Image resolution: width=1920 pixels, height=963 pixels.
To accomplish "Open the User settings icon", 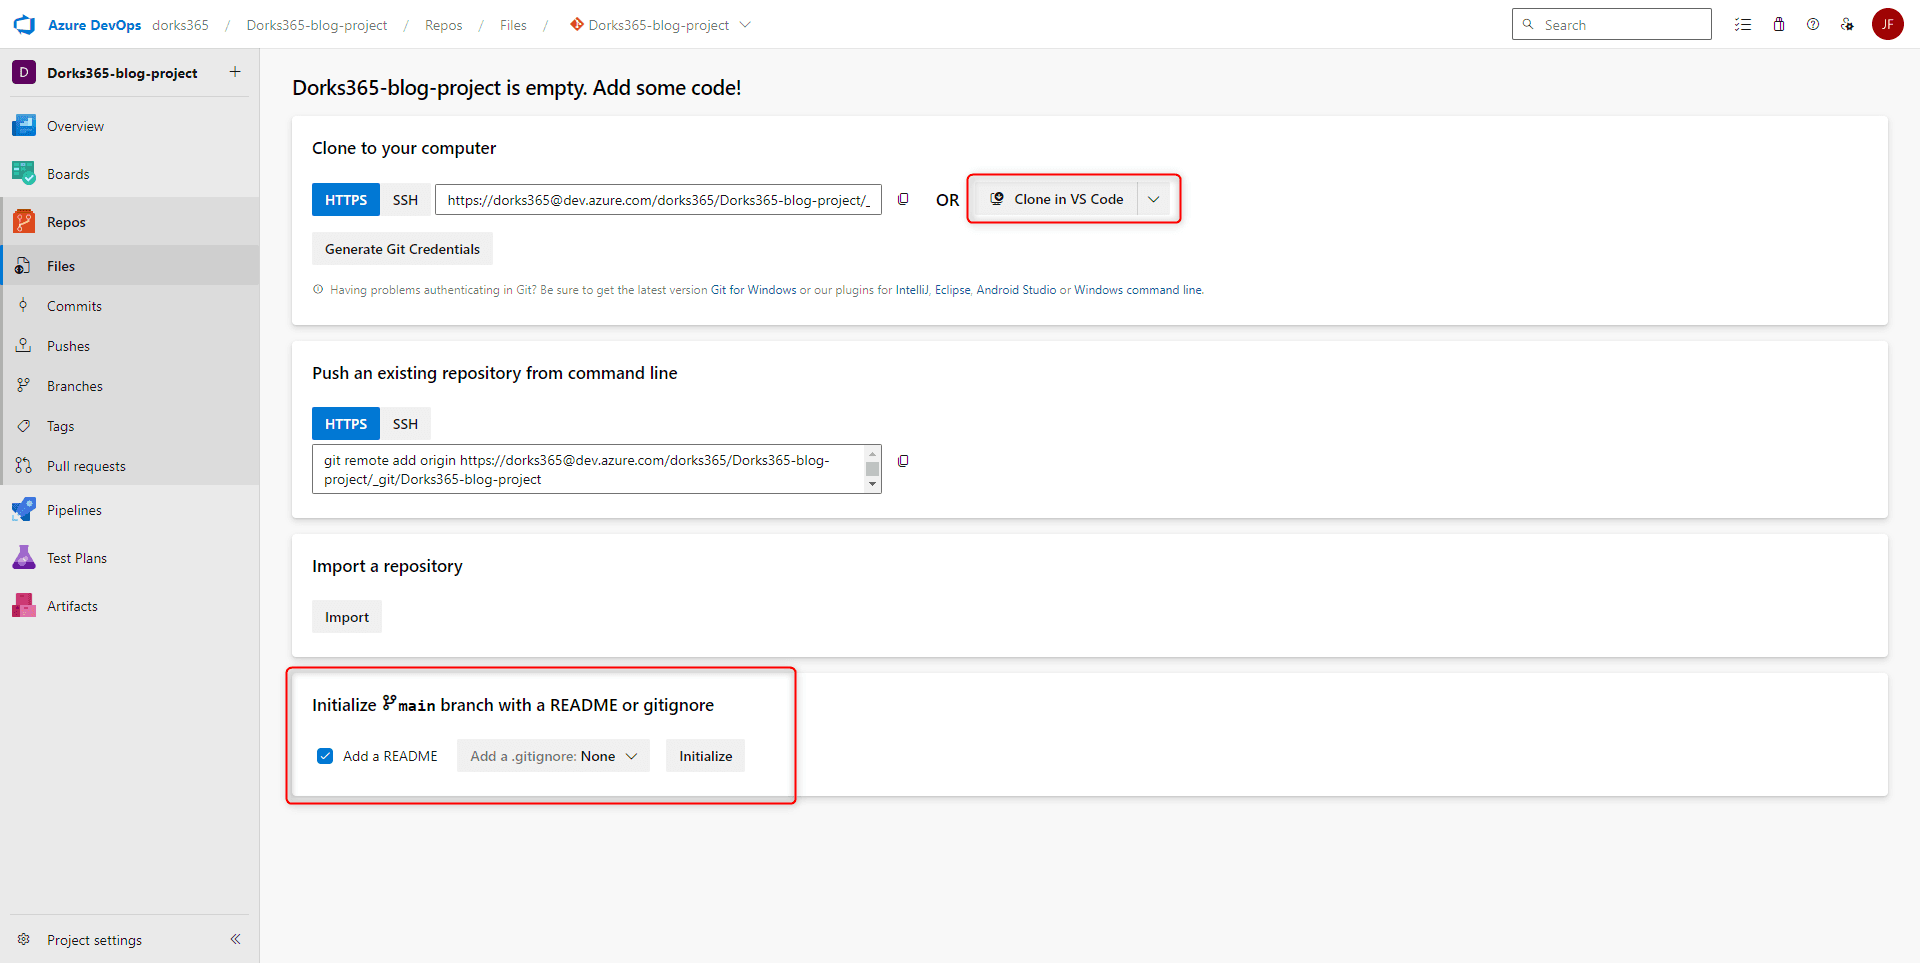I will coord(1847,25).
